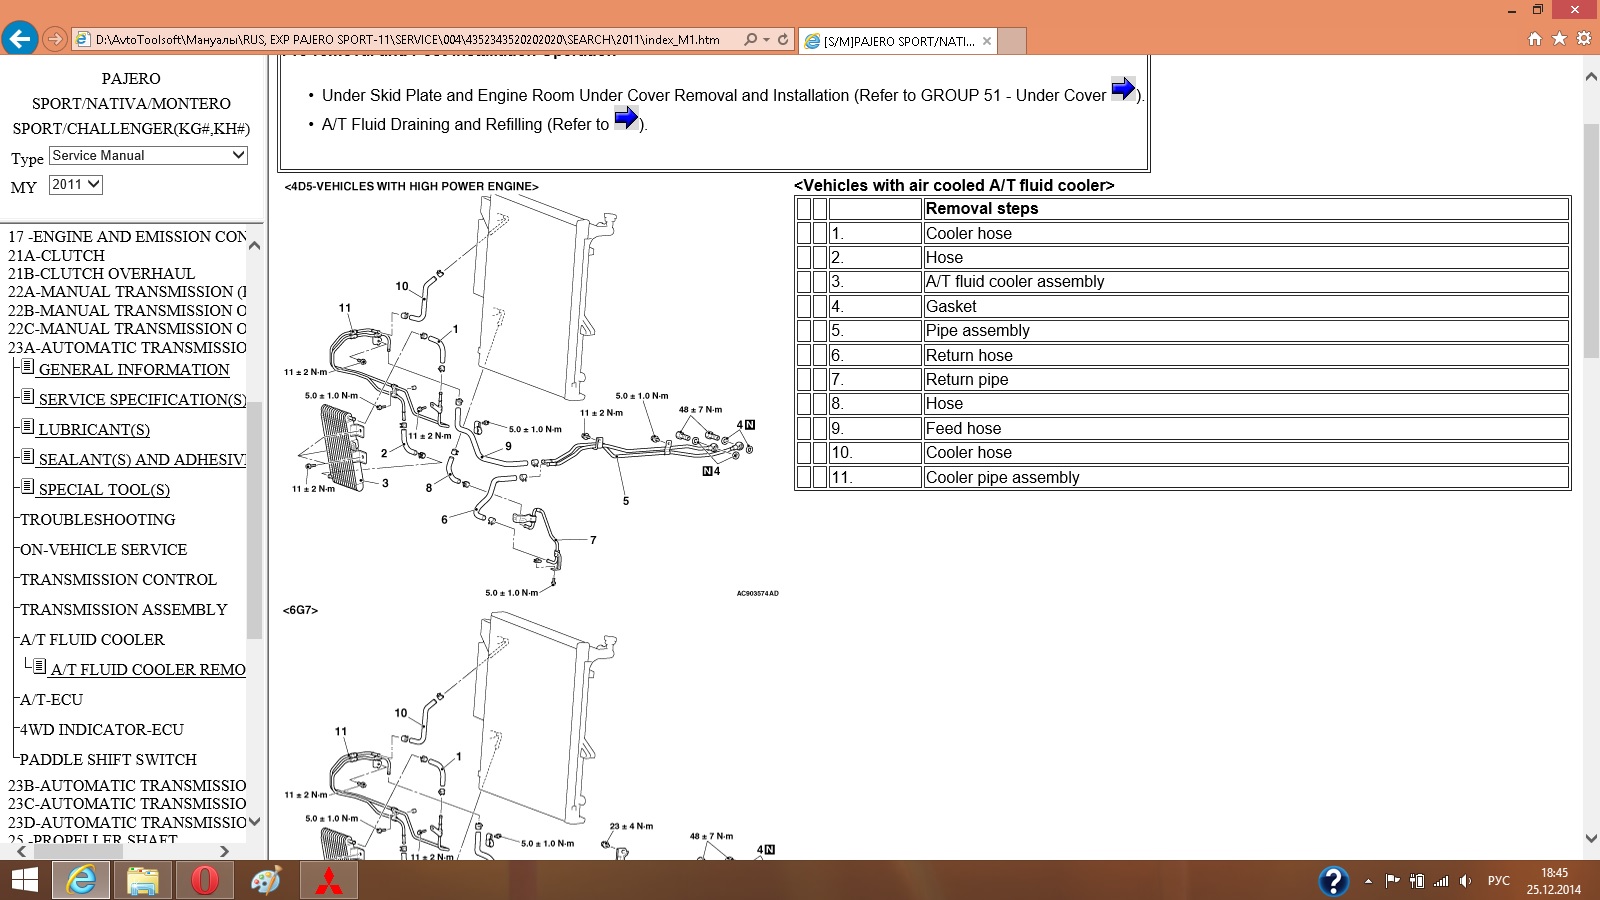Switch to the PAJERO SPORT/NATI... browser tab
Viewport: 1600px width, 900px height.
897,41
